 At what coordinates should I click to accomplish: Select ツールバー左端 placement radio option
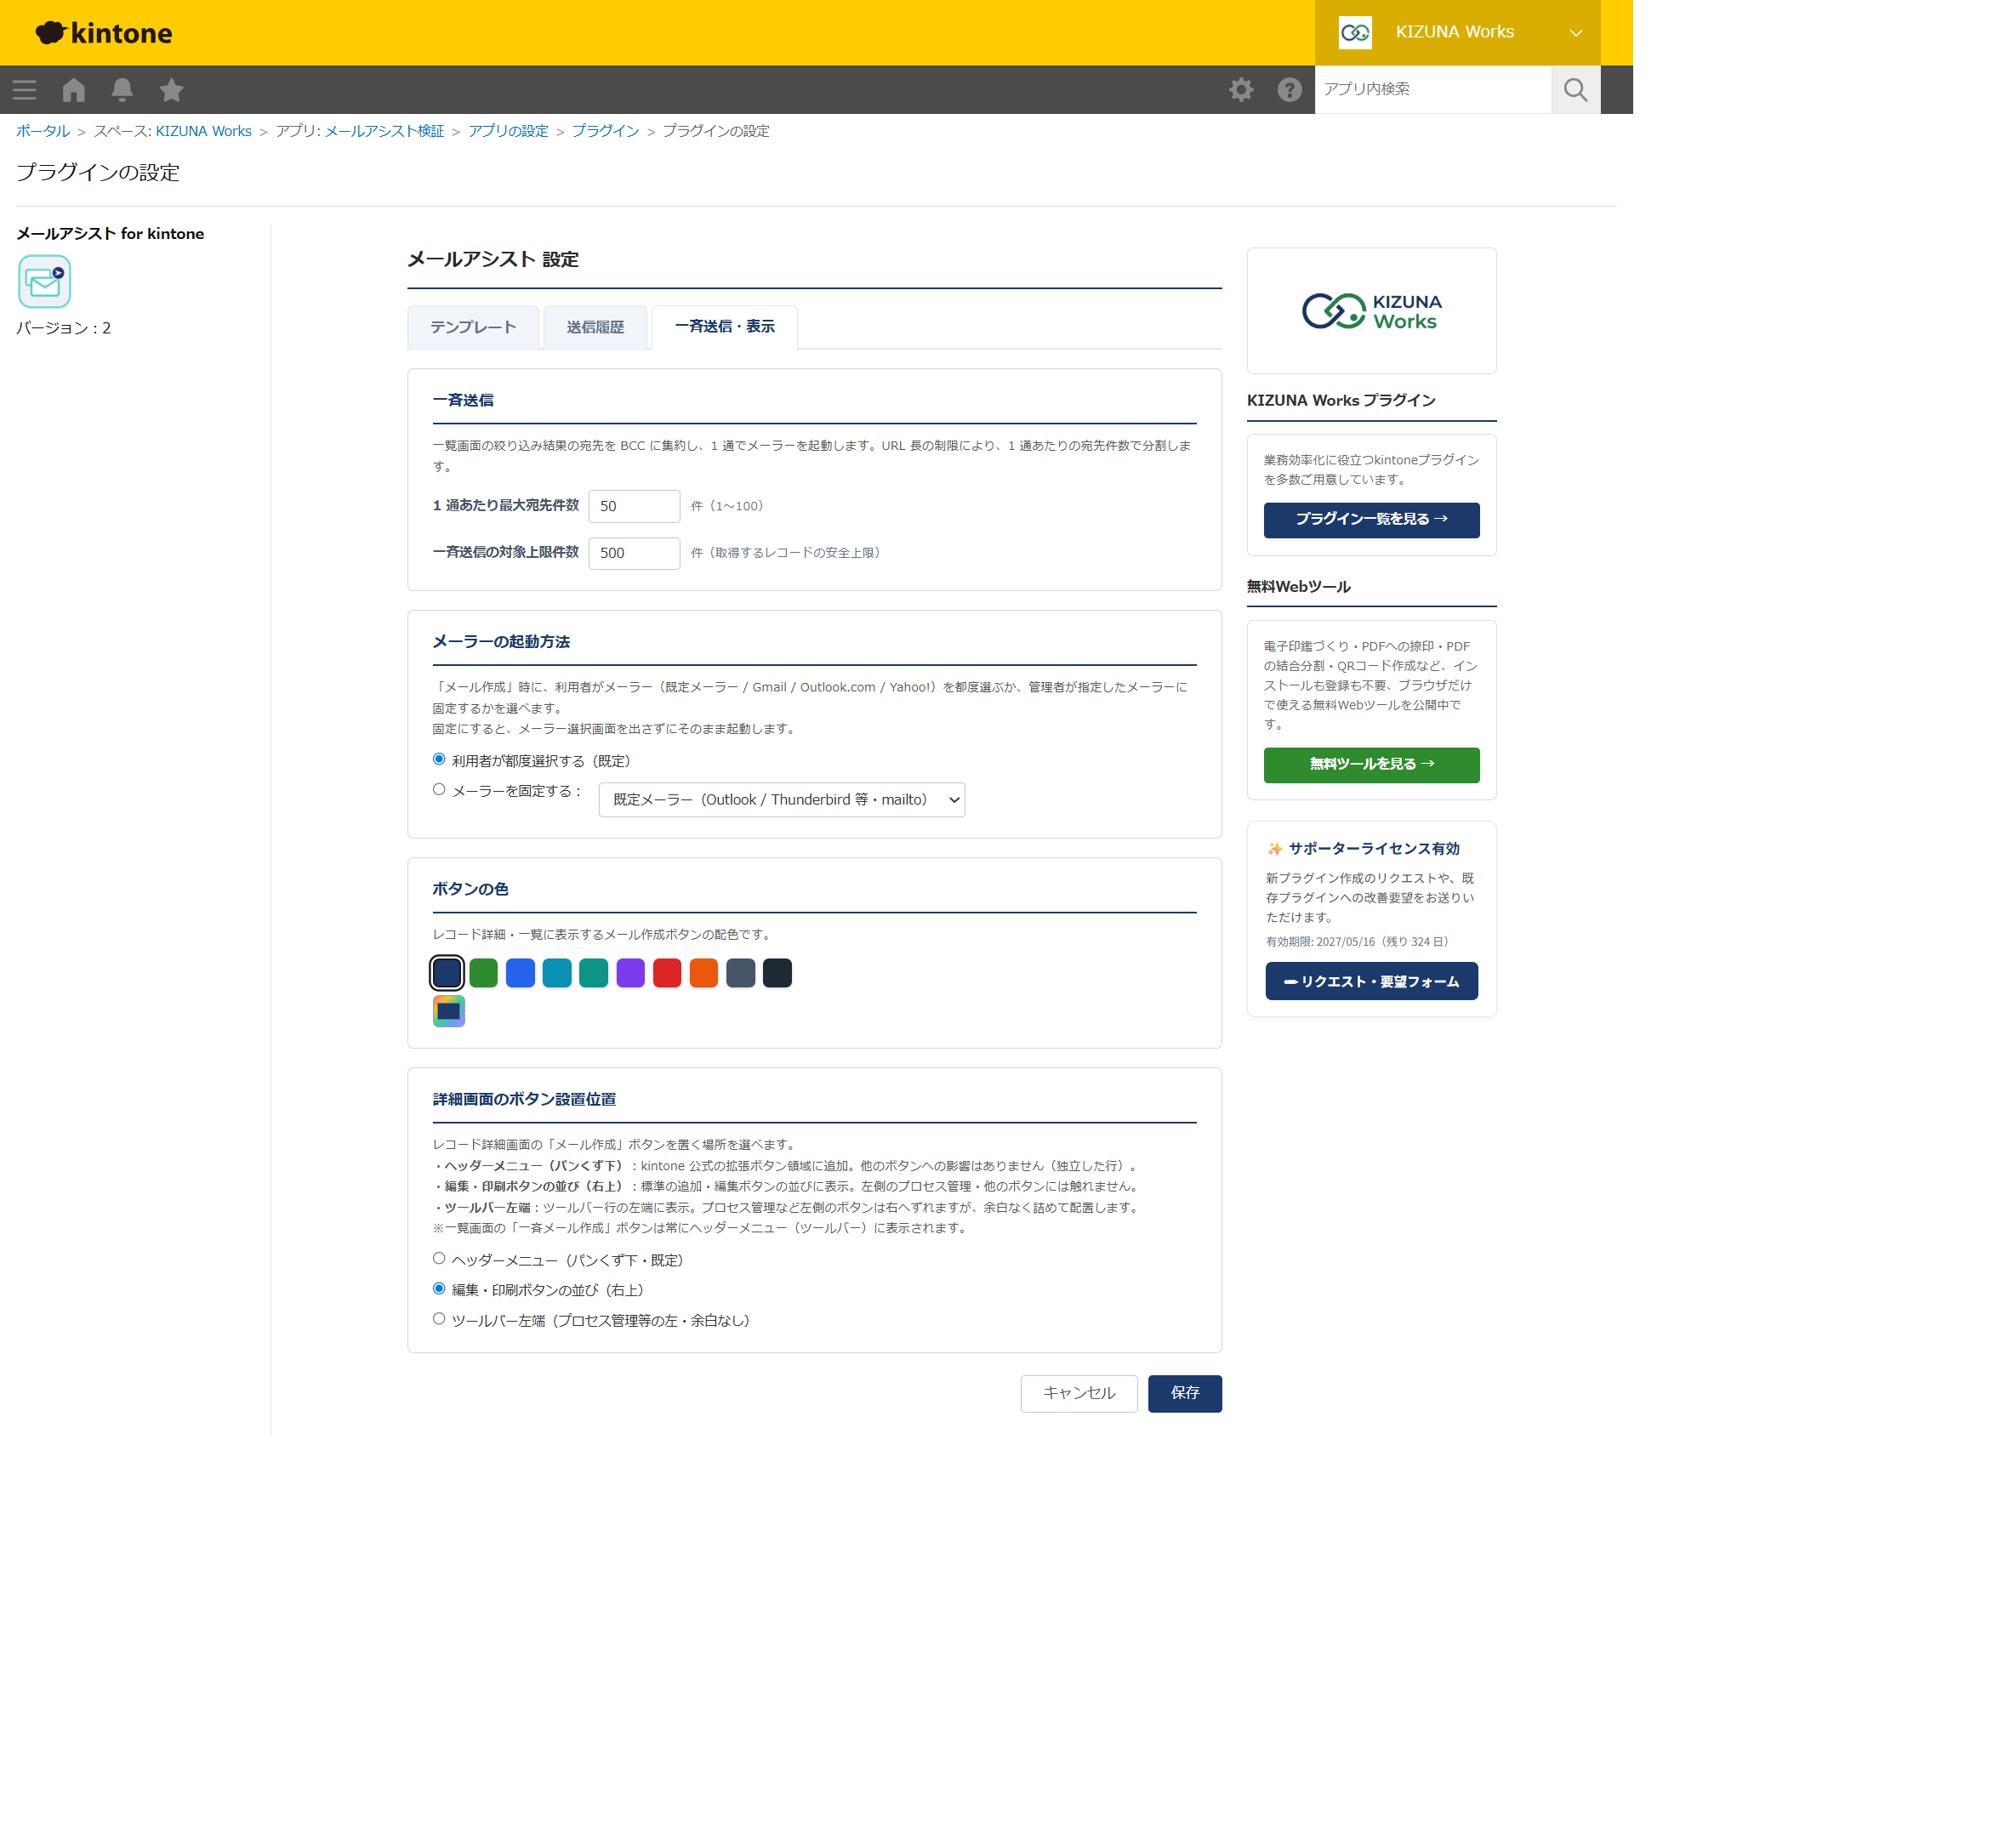click(439, 1318)
